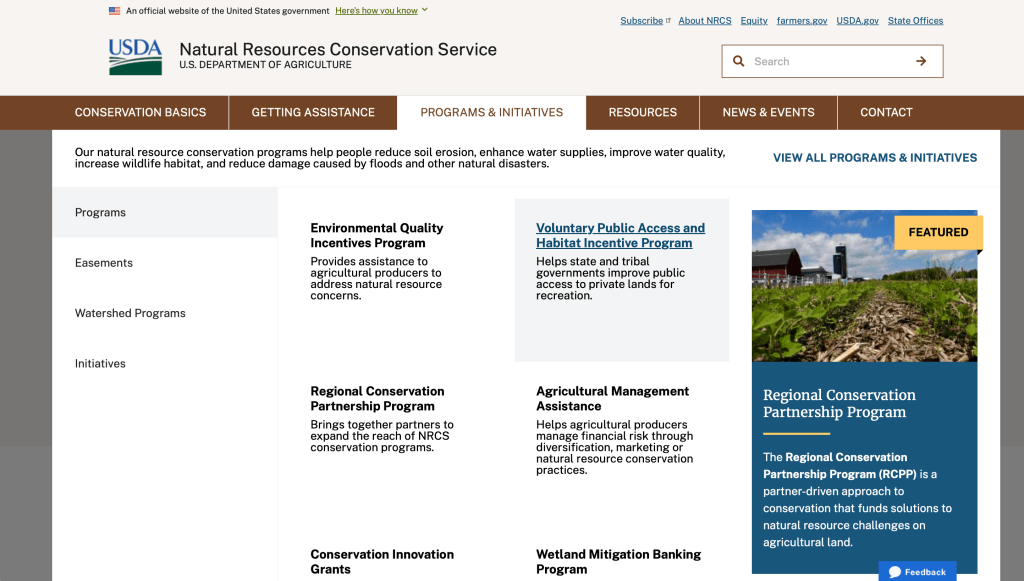The height and width of the screenshot is (581, 1024).
Task: Click into the Search text field
Action: (828, 61)
